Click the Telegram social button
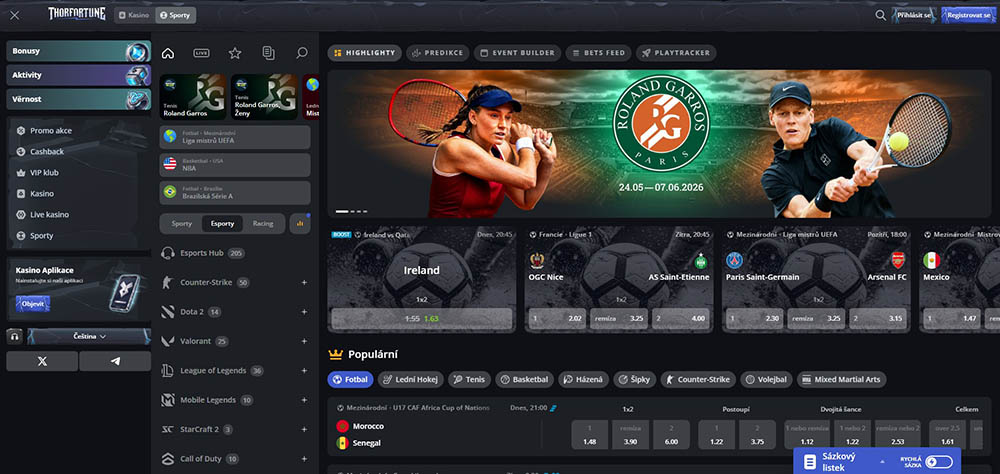The height and width of the screenshot is (474, 1000). (x=115, y=361)
